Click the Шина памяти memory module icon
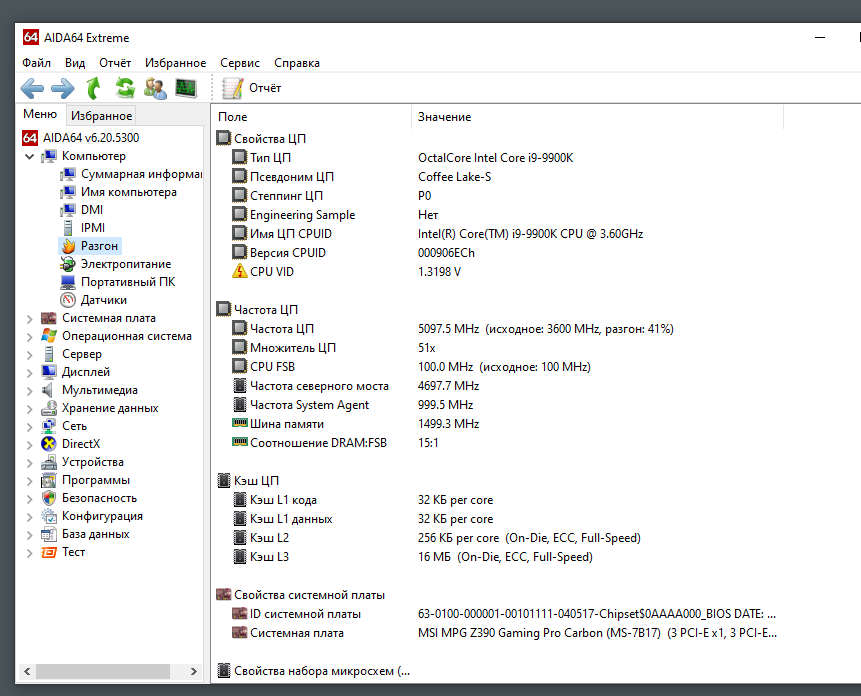Viewport: 861px width, 696px height. (x=239, y=423)
